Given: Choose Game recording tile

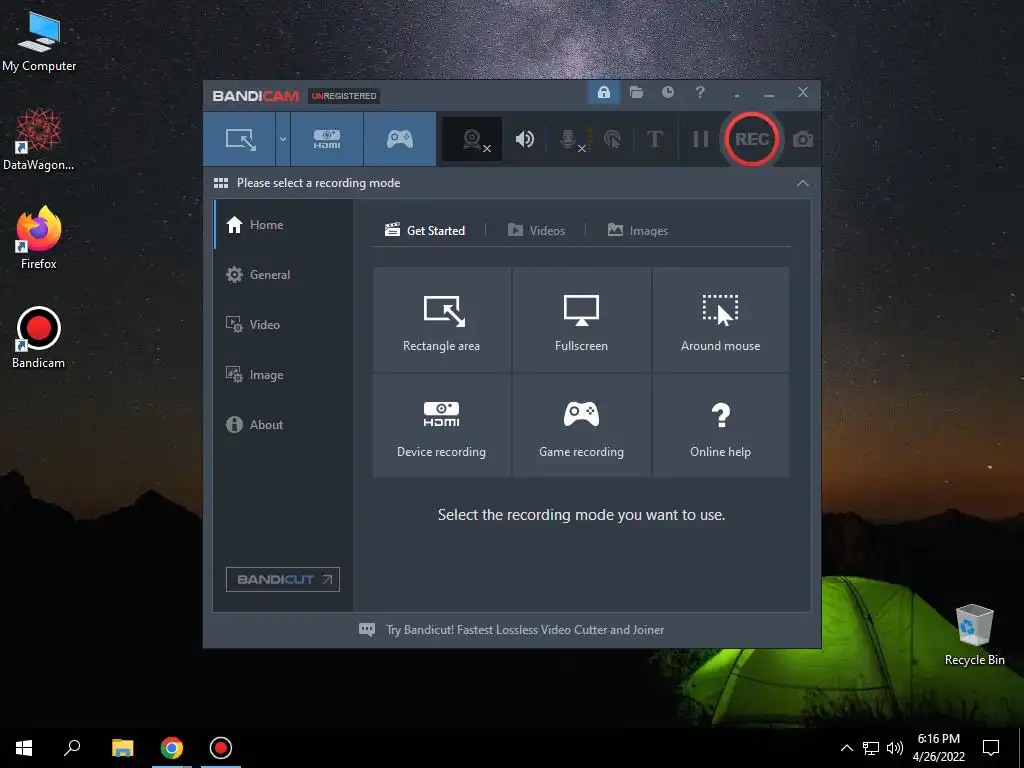Looking at the screenshot, I should click(581, 425).
